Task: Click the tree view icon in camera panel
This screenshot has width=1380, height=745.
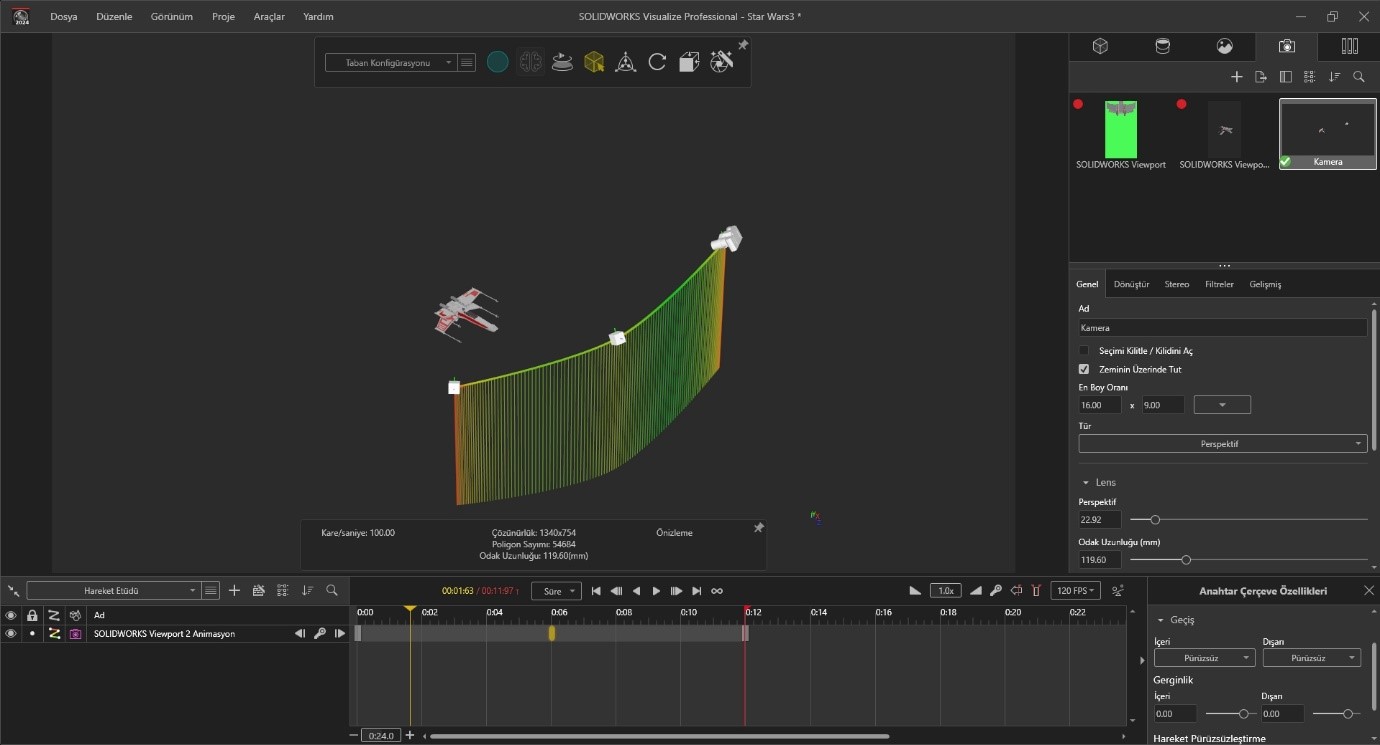Action: 1309,77
